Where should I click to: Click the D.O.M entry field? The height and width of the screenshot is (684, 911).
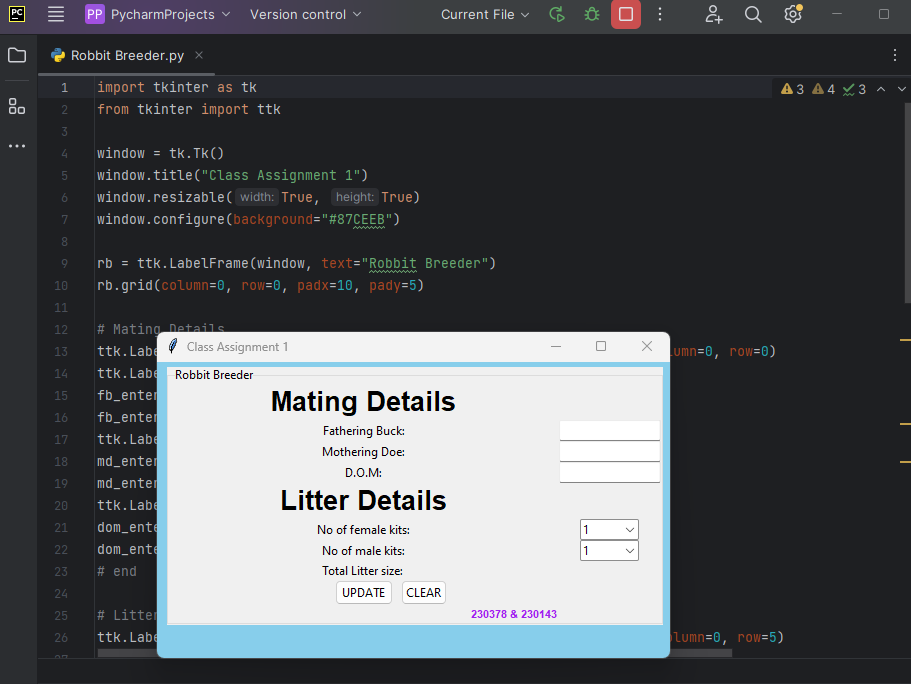(609, 472)
